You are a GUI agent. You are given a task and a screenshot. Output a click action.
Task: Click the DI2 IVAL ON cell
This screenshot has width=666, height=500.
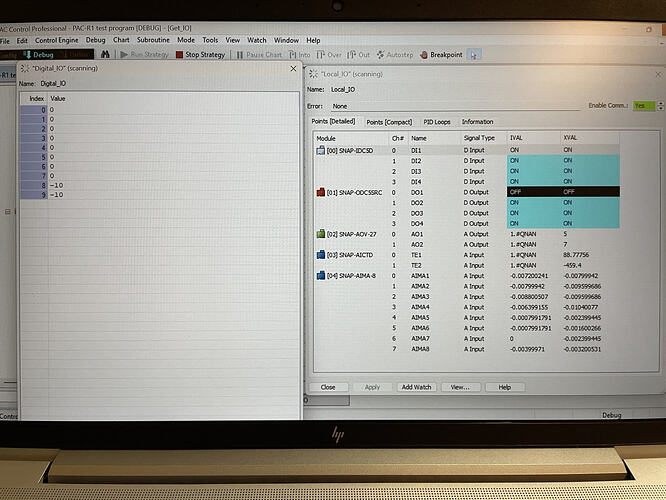point(533,160)
